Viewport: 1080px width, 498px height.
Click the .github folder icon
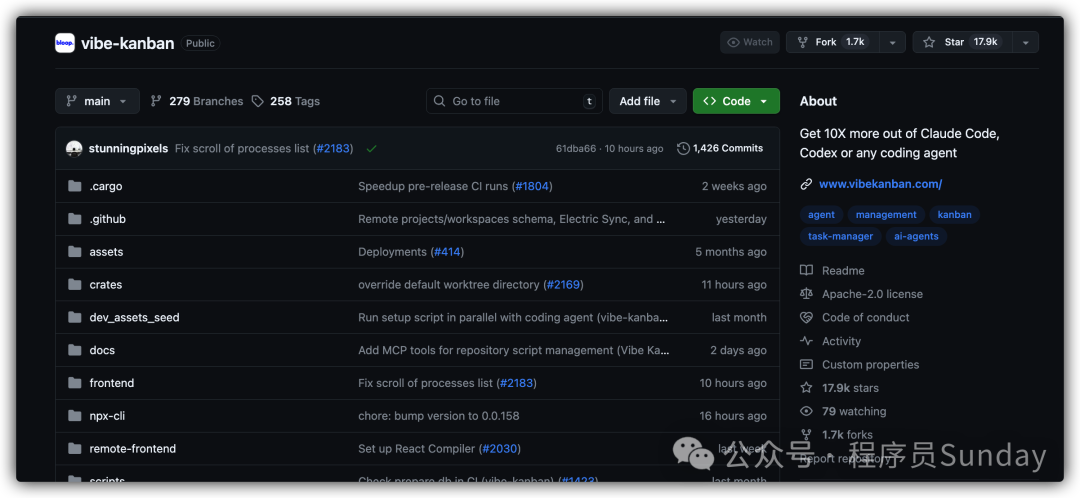tap(74, 219)
